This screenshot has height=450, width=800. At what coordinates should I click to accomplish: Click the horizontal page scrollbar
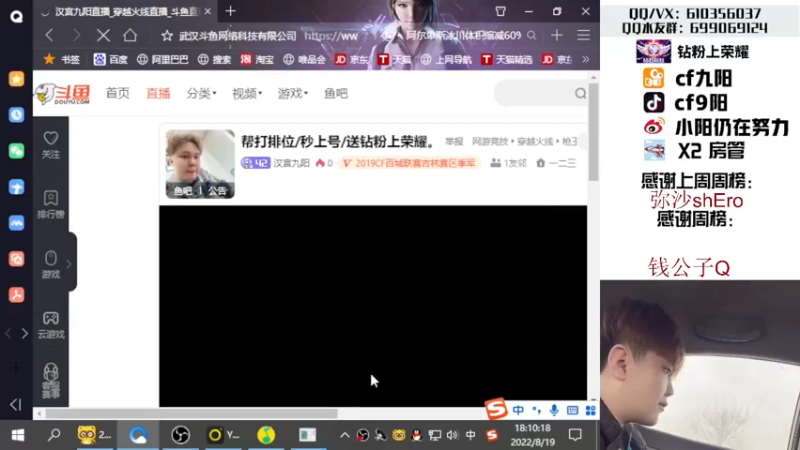point(191,413)
